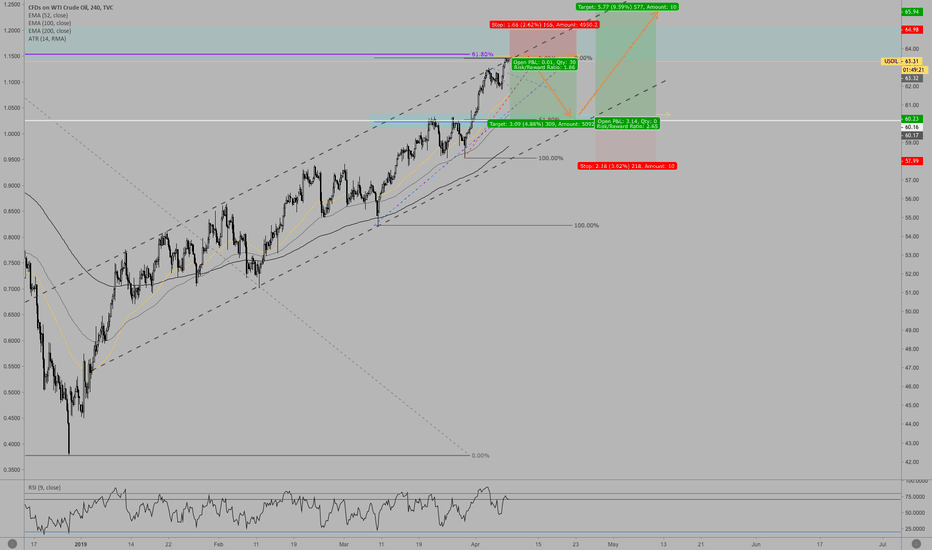Image resolution: width=932 pixels, height=550 pixels.
Task: Click the Jun label on the date axis
Action: pyautogui.click(x=756, y=544)
